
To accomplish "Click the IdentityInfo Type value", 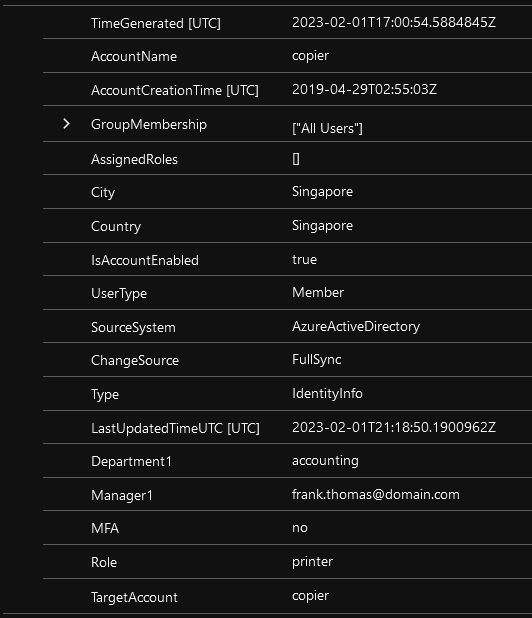I will (x=327, y=393).
